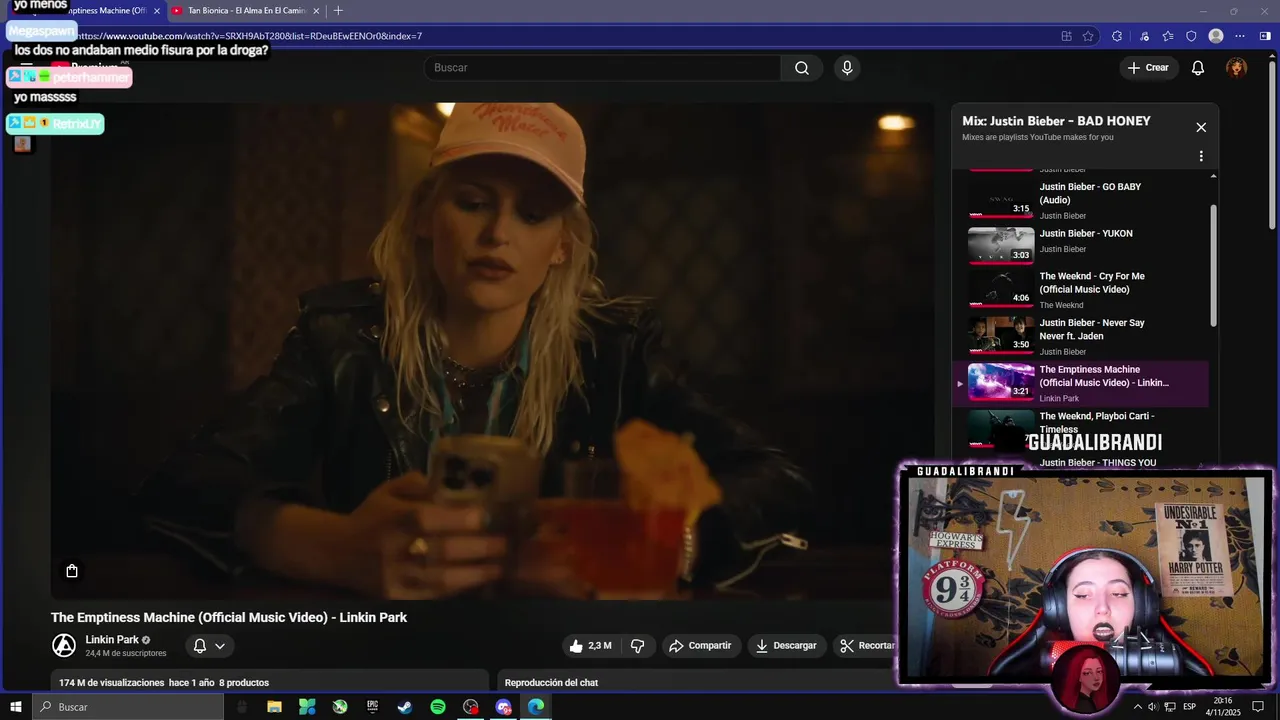Image resolution: width=1280 pixels, height=720 pixels.
Task: Click the Compartir share button
Action: coord(700,646)
